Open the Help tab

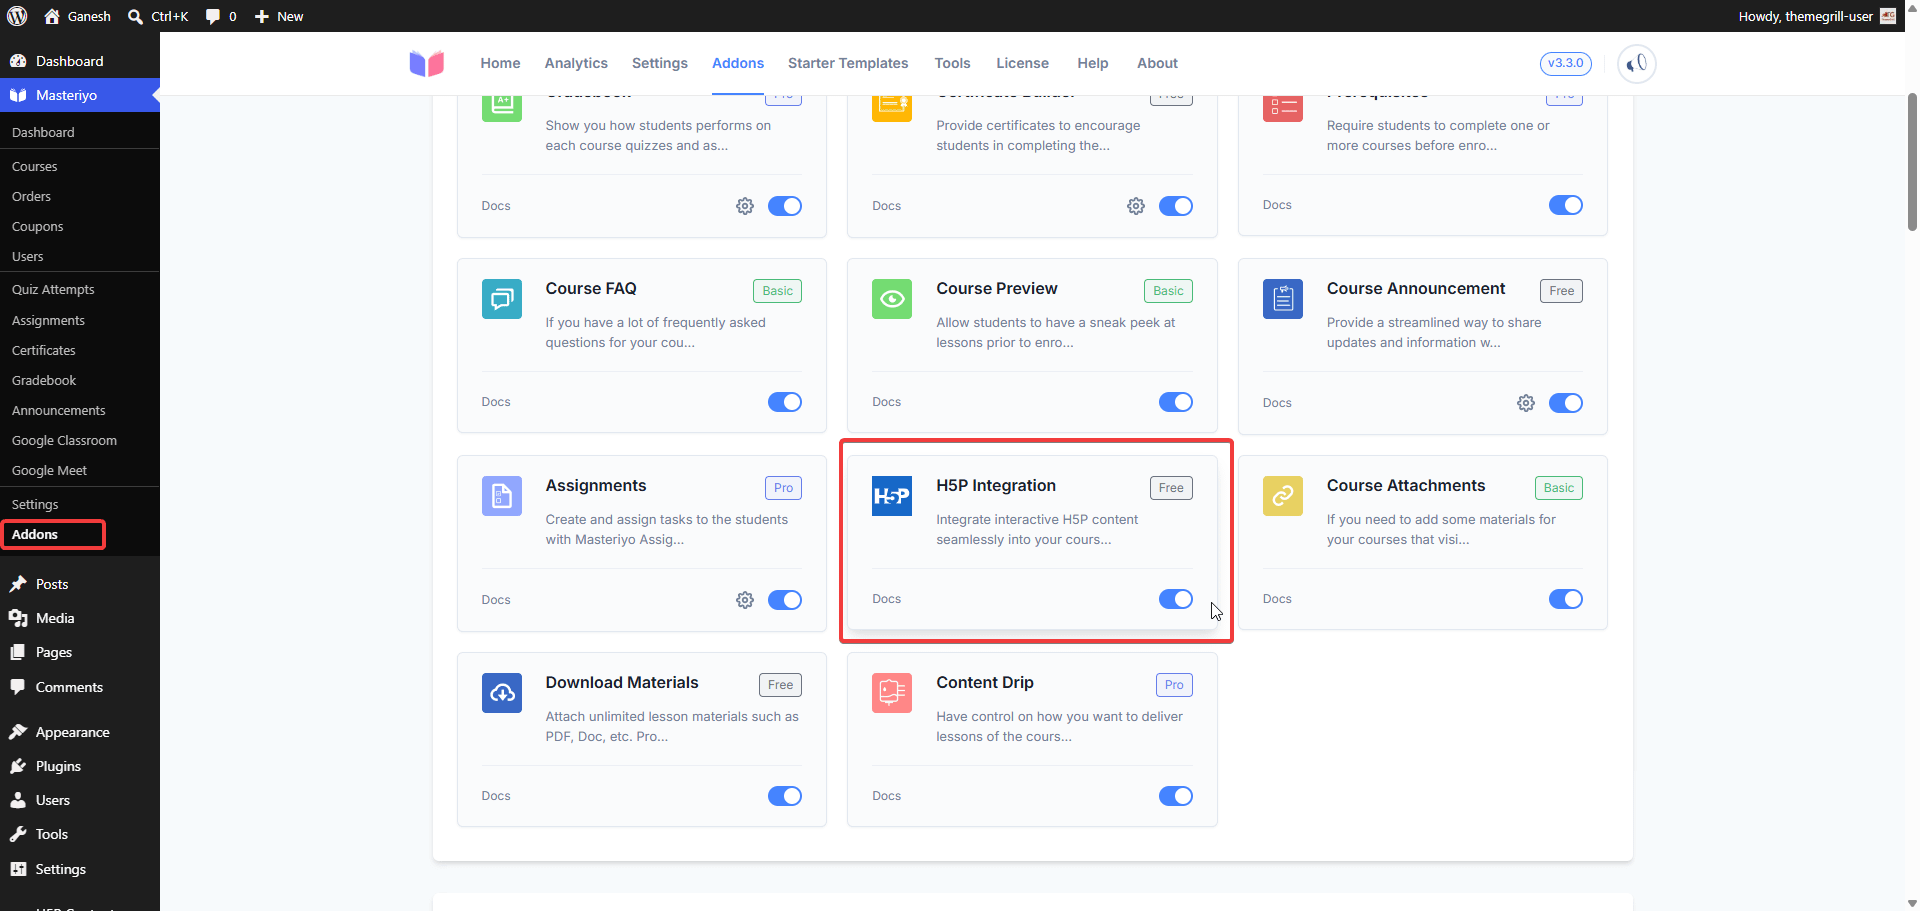point(1092,63)
